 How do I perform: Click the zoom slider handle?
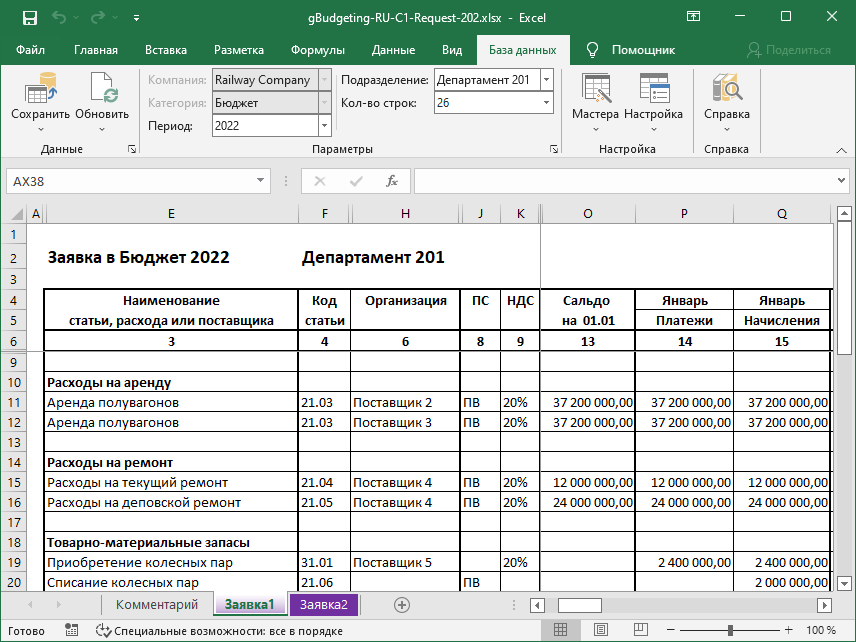coord(730,631)
